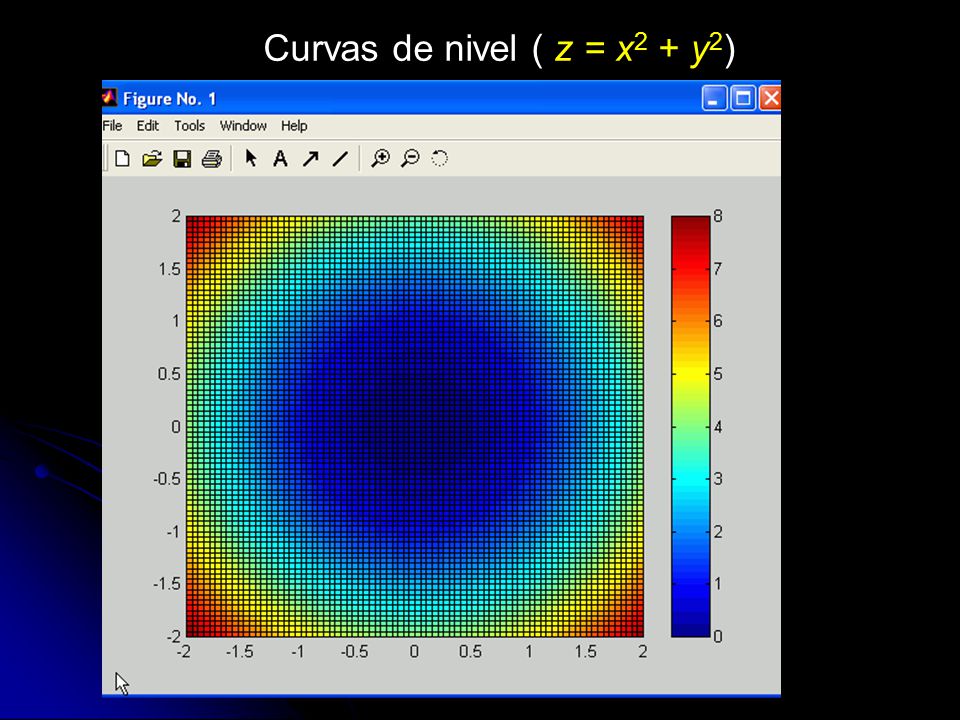Open the Help menu
Viewport: 960px width, 720px height.
pos(294,126)
